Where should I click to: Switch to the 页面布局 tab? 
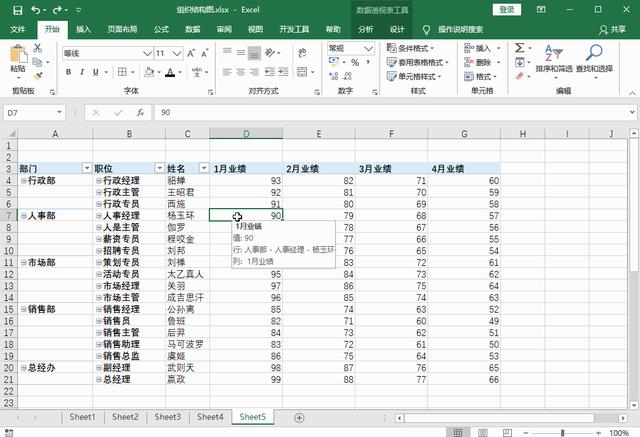(122, 29)
